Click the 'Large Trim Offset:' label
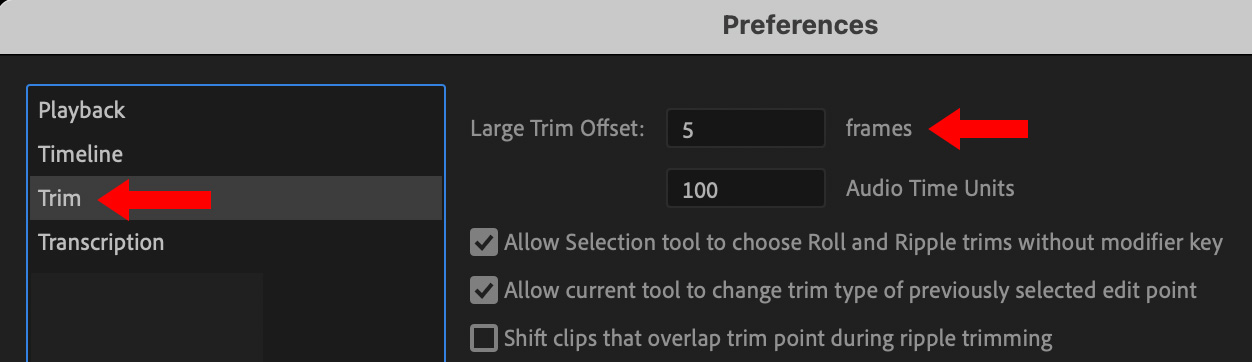 pyautogui.click(x=557, y=129)
